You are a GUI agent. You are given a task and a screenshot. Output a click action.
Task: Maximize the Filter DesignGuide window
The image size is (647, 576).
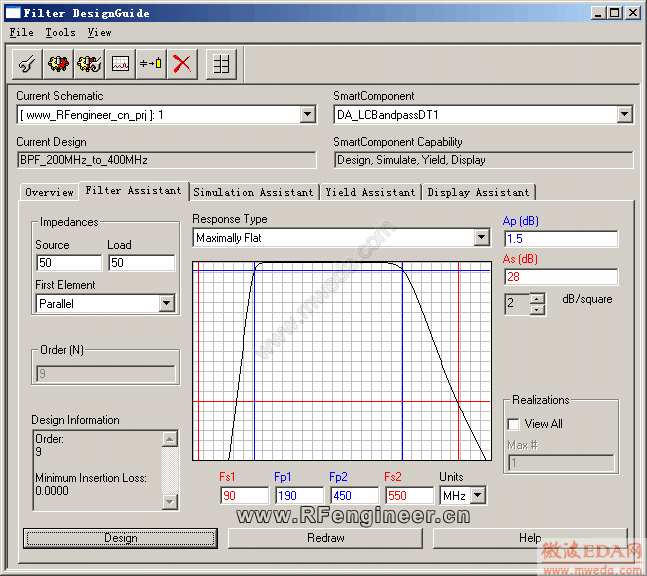(x=614, y=13)
